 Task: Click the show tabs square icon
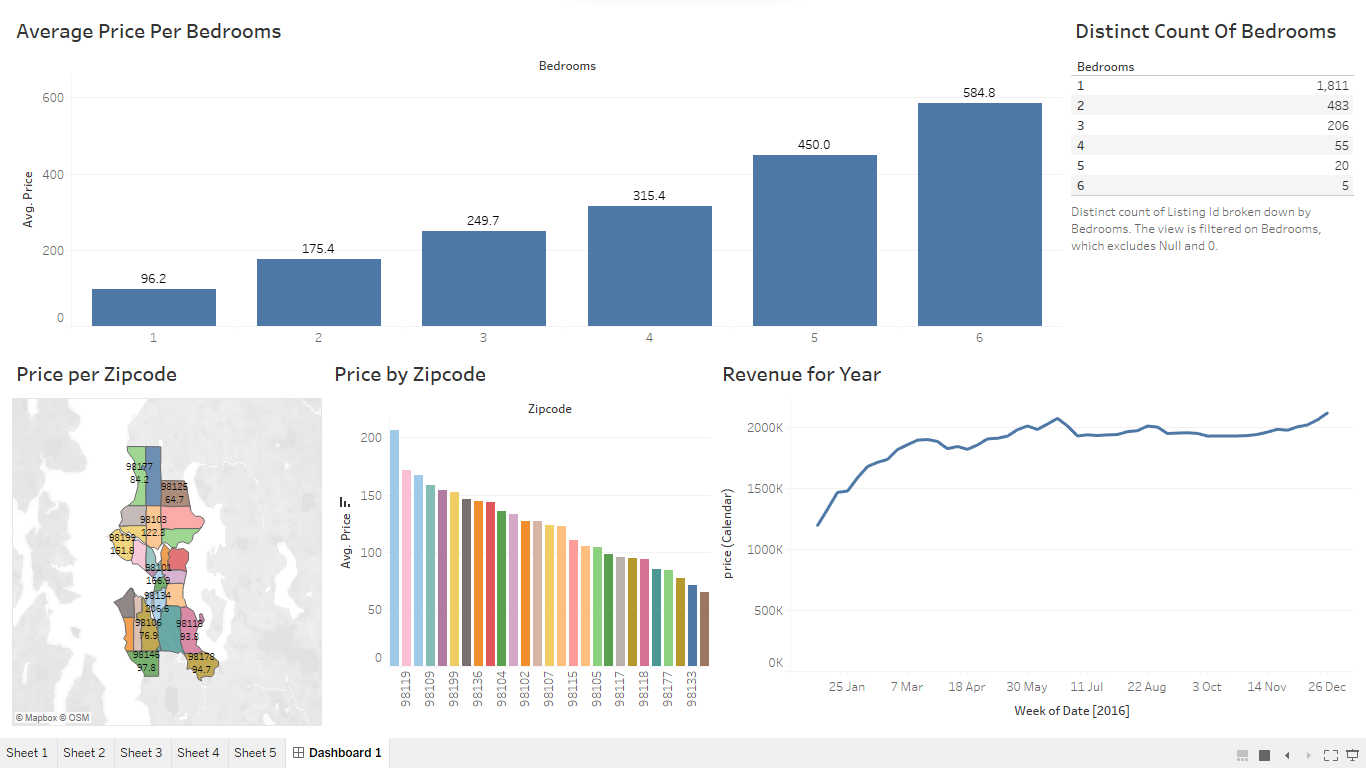point(1264,755)
